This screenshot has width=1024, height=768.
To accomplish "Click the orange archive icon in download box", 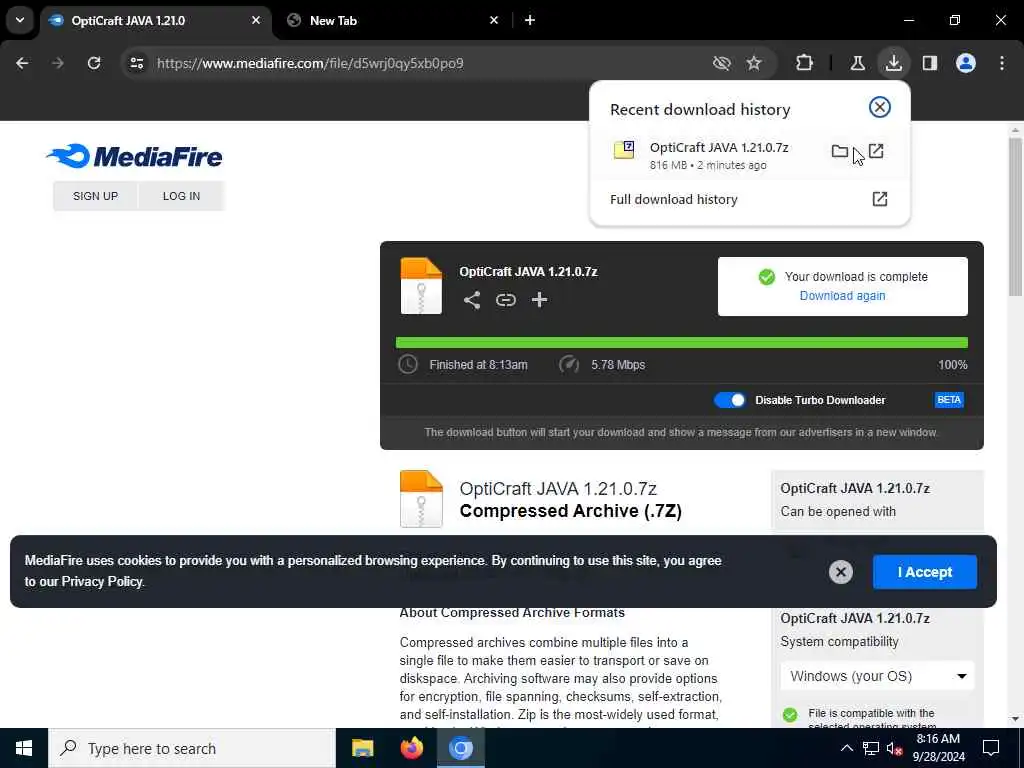I will [421, 286].
